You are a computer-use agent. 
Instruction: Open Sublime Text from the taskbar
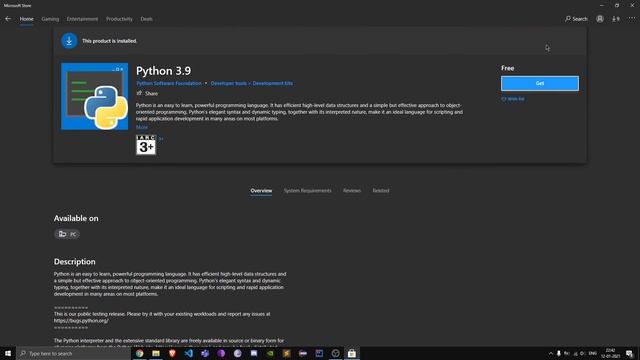point(287,353)
